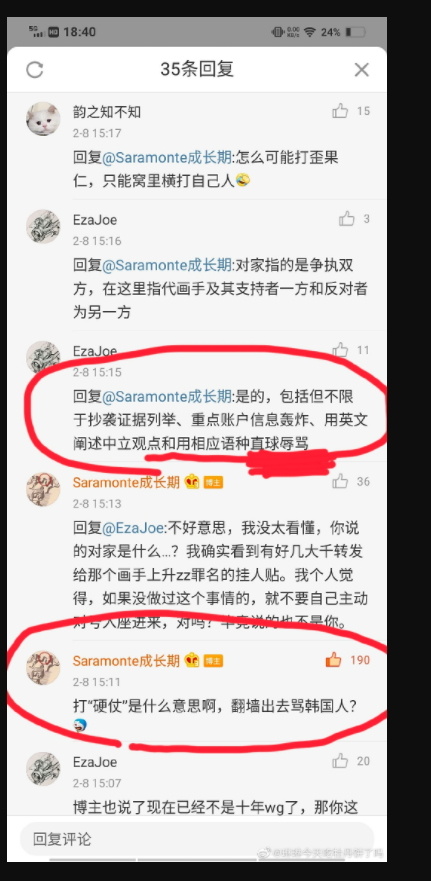Tap the @EzaJoe mention in Saramonte's reply

click(x=134, y=528)
